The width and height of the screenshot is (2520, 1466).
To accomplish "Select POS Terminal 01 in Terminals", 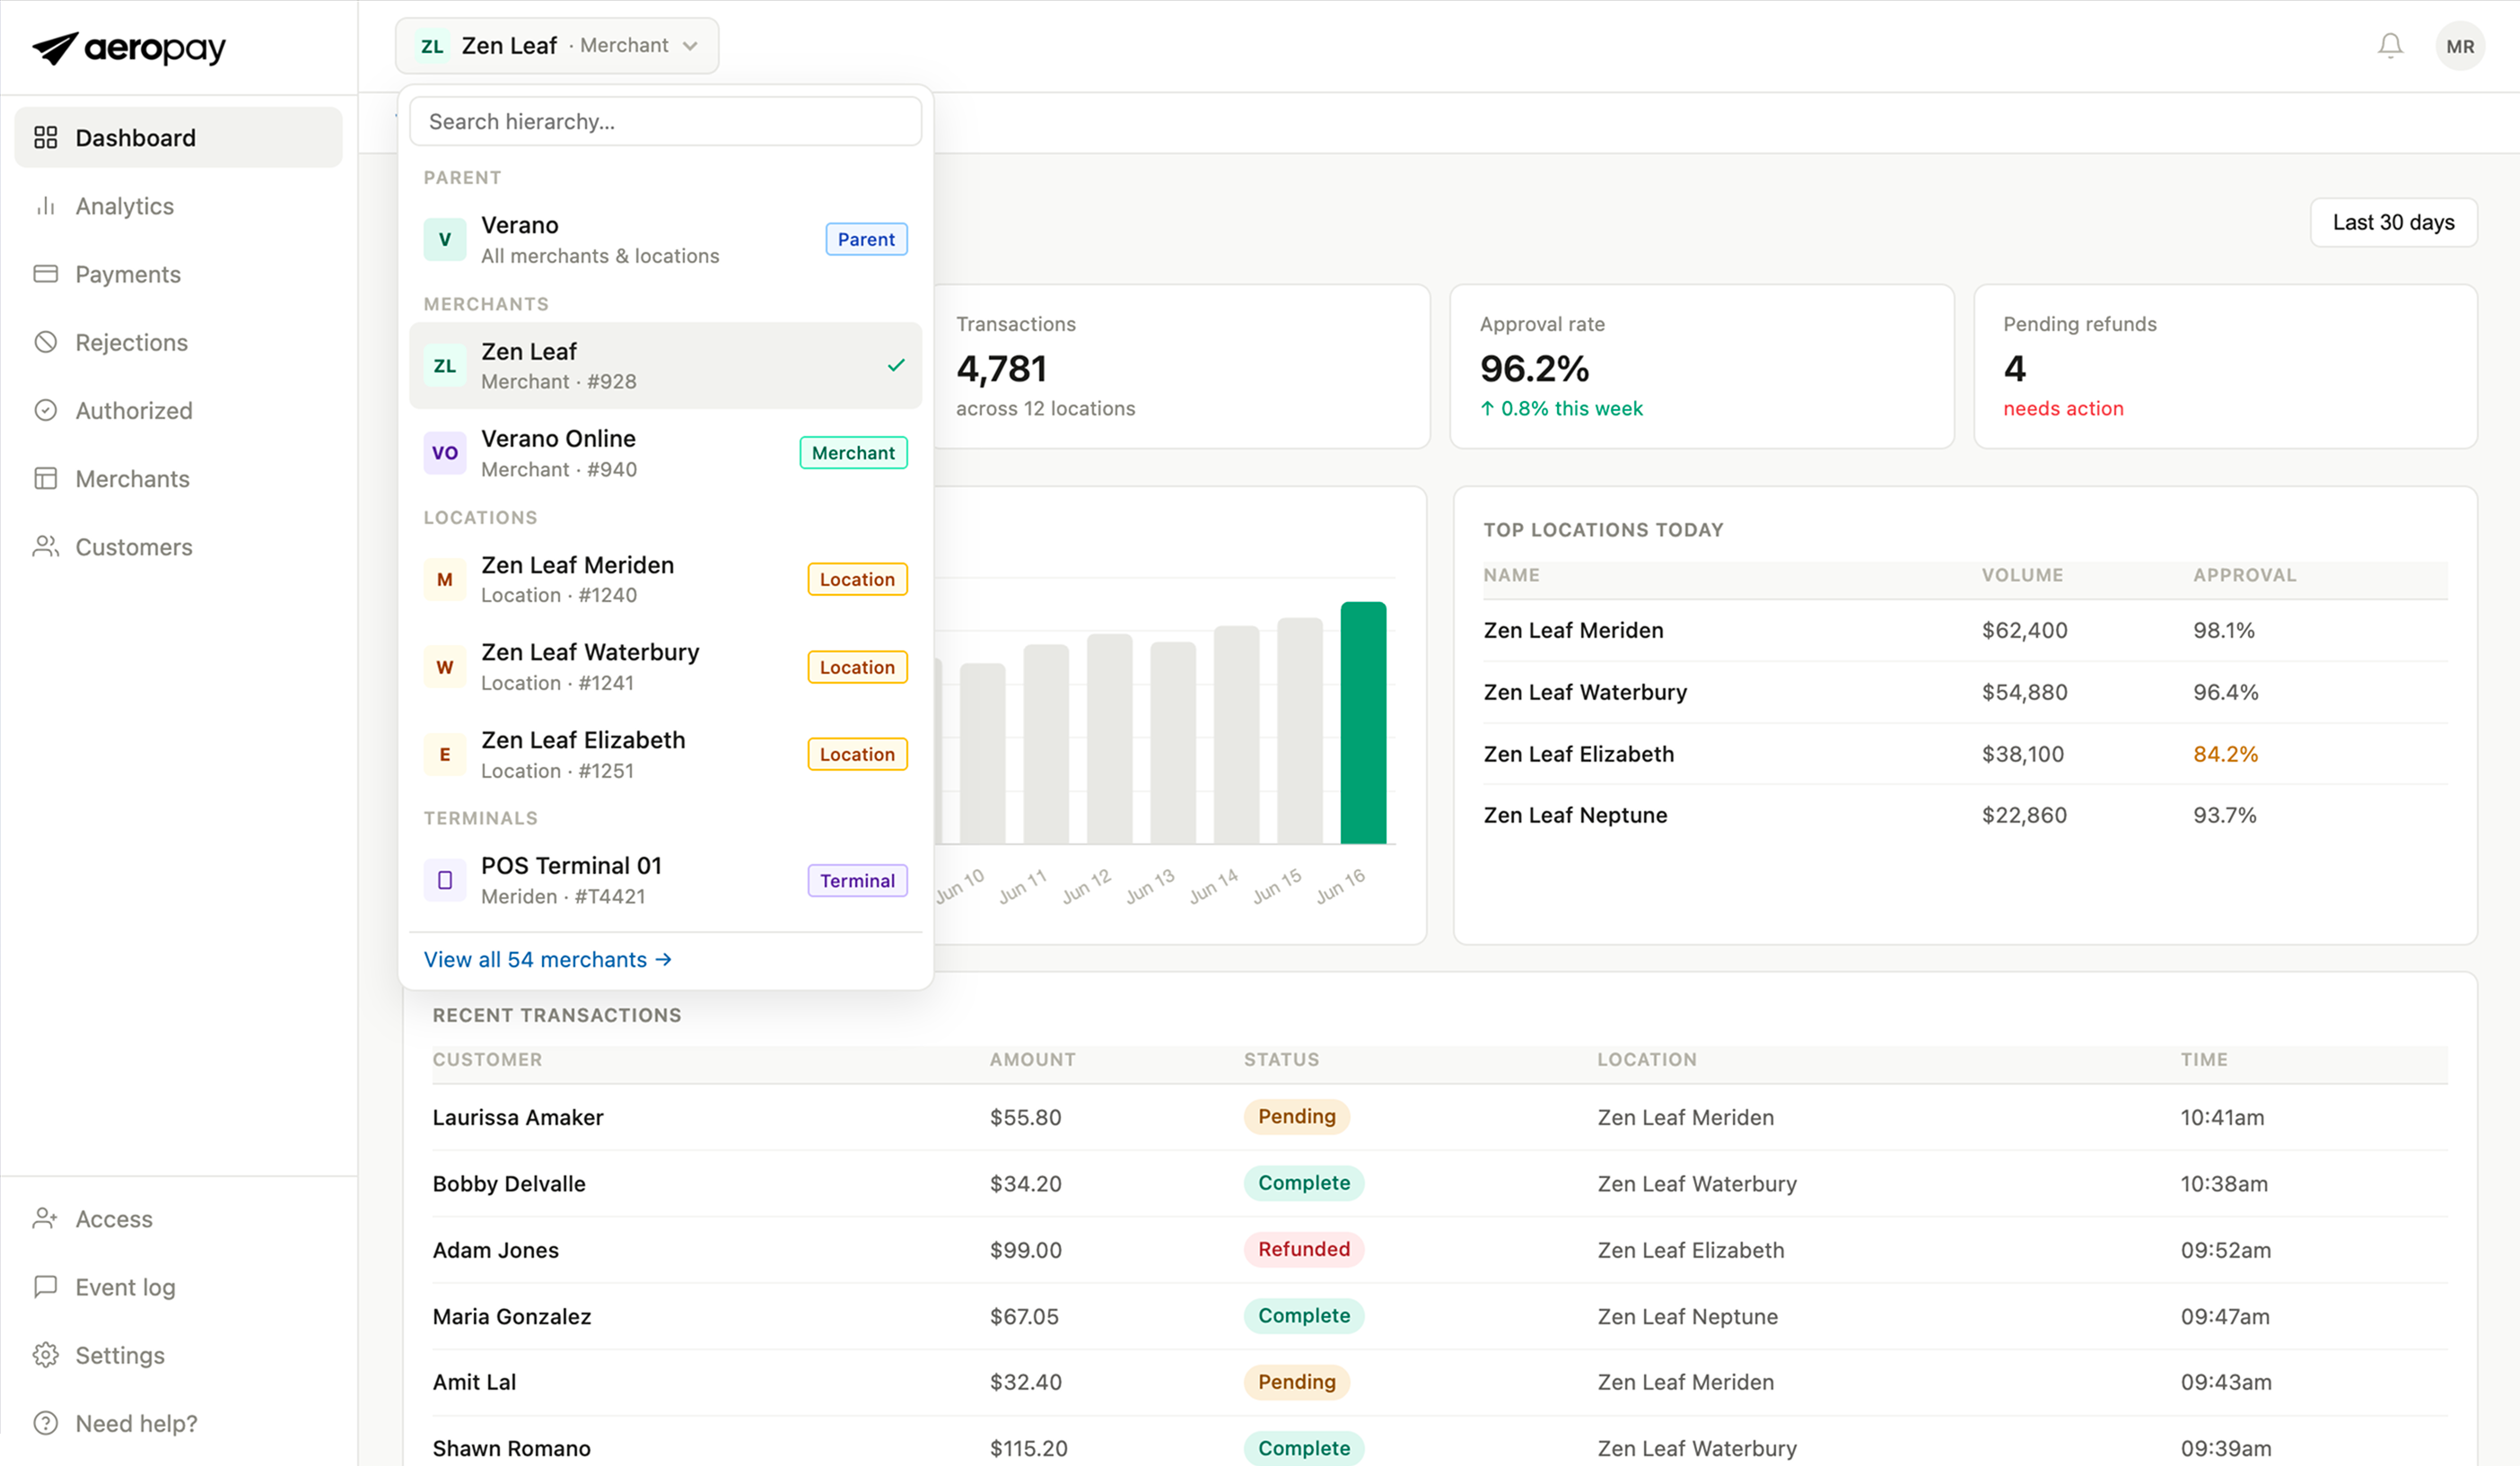I will coord(665,881).
